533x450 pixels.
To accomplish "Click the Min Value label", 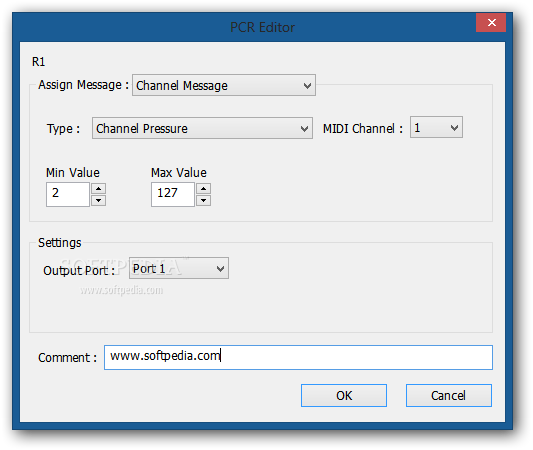I will click(x=73, y=173).
